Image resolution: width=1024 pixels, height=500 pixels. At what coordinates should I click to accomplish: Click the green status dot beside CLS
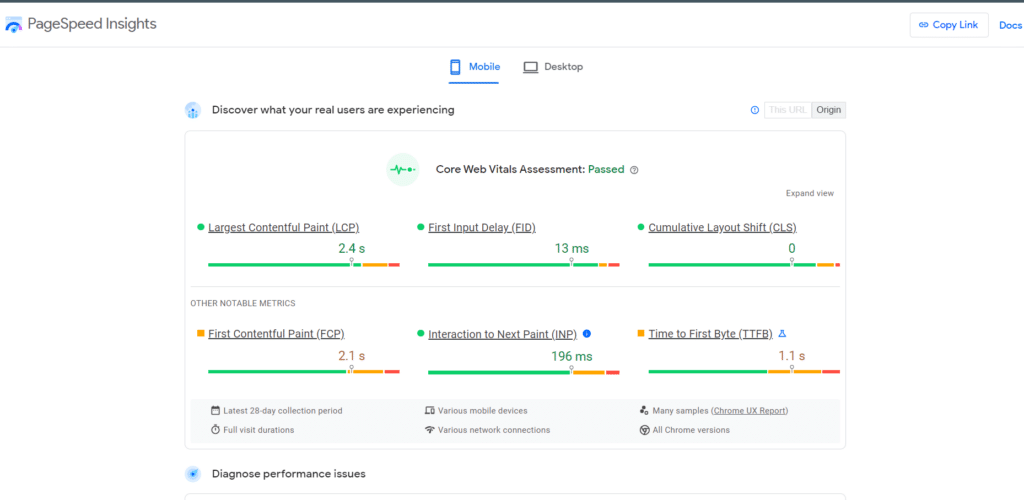tap(641, 227)
